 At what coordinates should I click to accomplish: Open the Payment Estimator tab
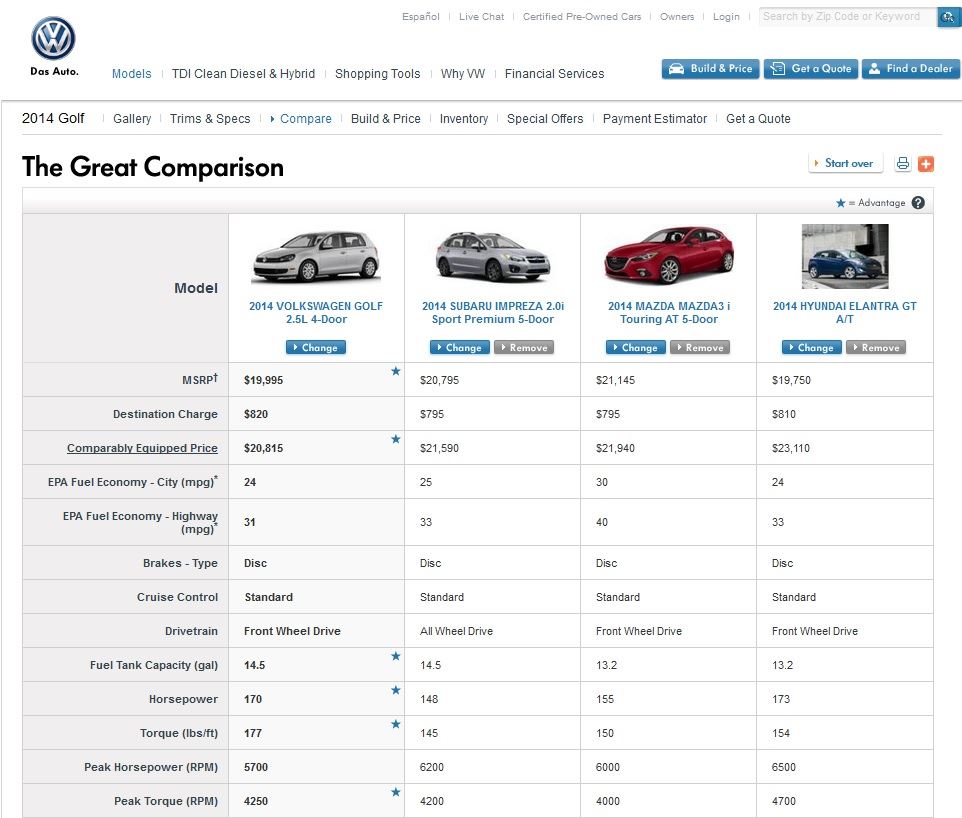coord(655,118)
